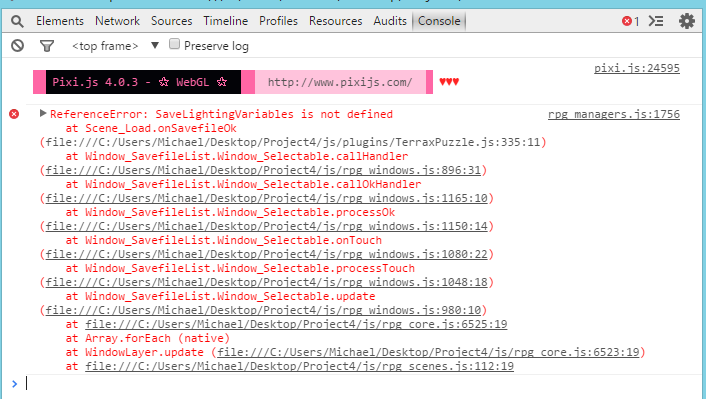Switch to the Profiles tab

(x=278, y=21)
